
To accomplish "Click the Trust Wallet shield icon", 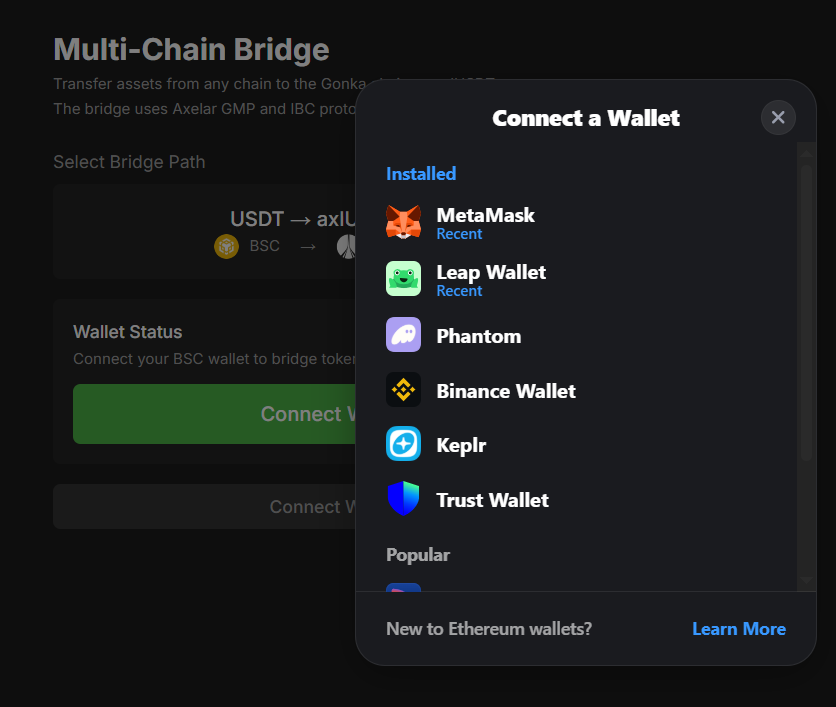I will (x=403, y=499).
